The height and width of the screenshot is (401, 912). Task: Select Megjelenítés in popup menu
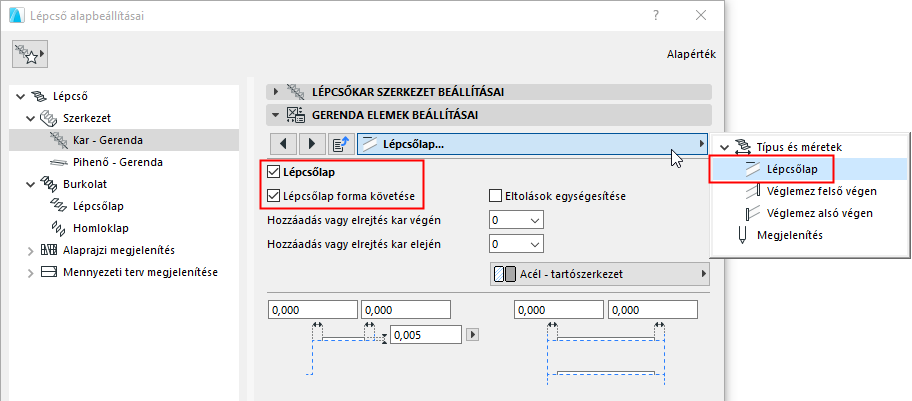point(789,235)
